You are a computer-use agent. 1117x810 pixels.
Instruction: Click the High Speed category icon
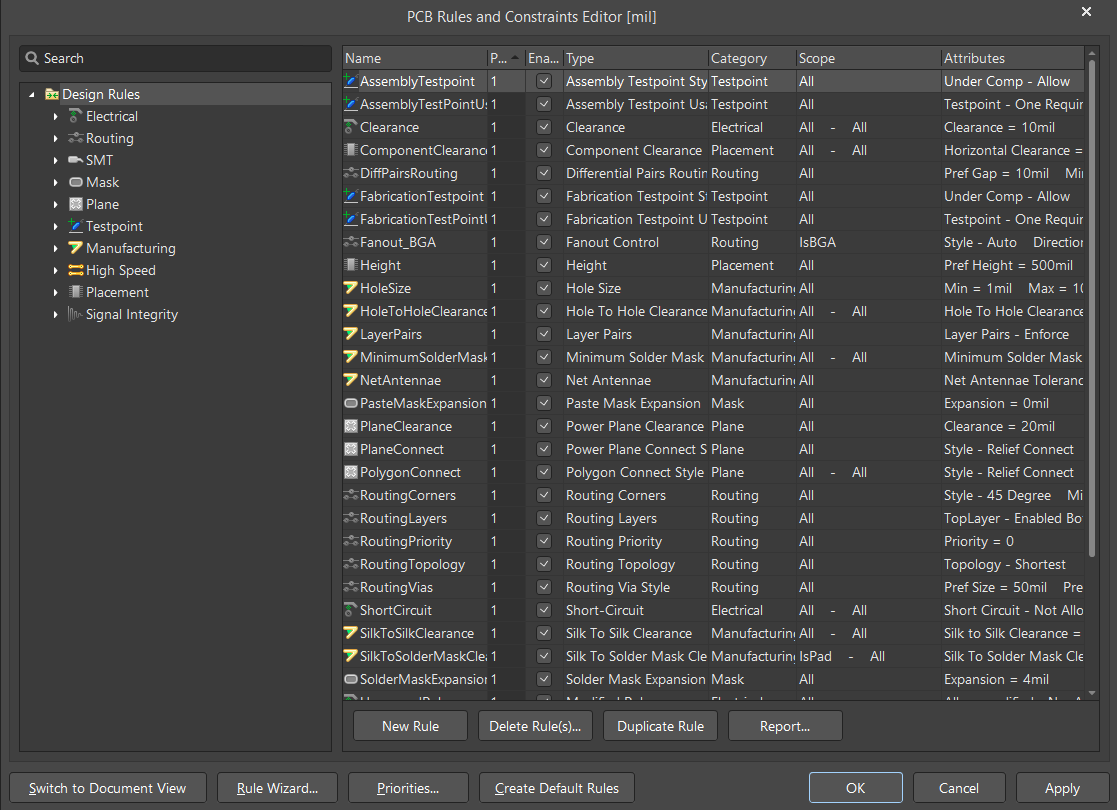76,270
